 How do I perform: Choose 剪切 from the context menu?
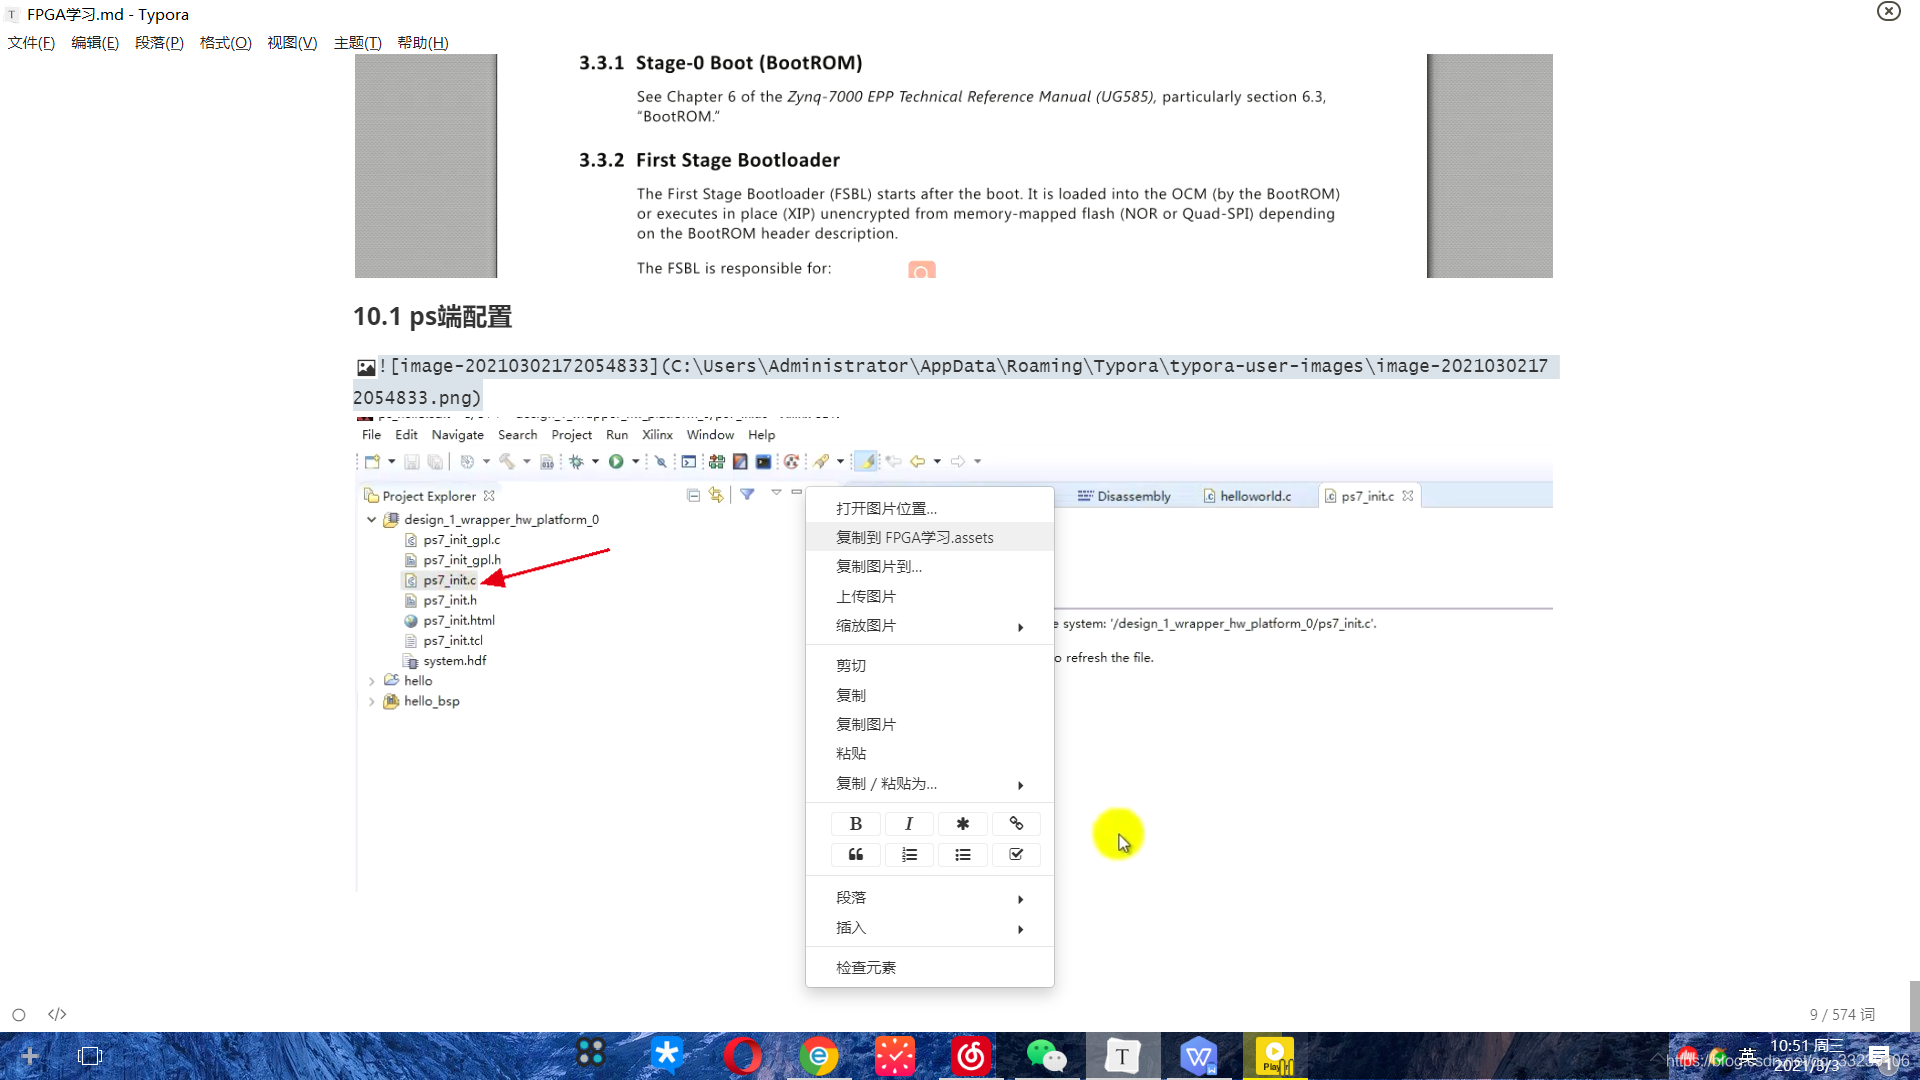click(929, 666)
